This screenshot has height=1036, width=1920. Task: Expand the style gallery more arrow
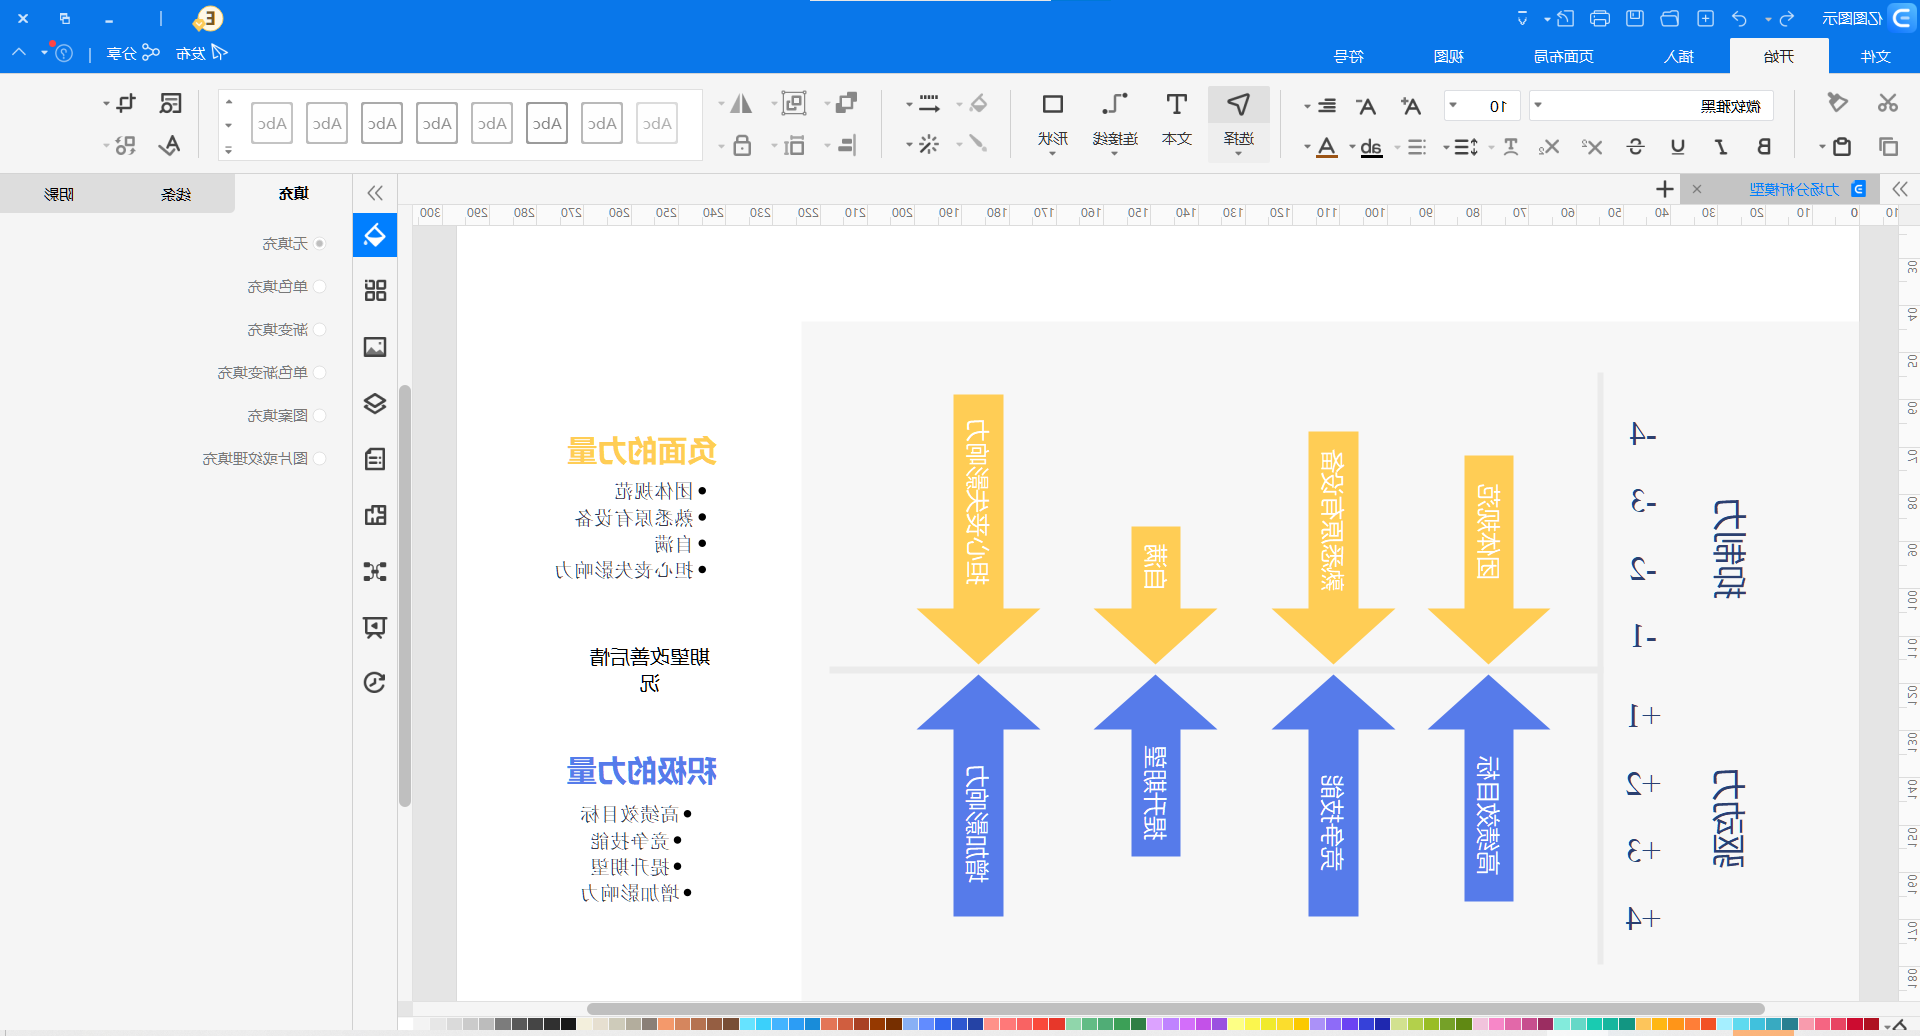(229, 151)
